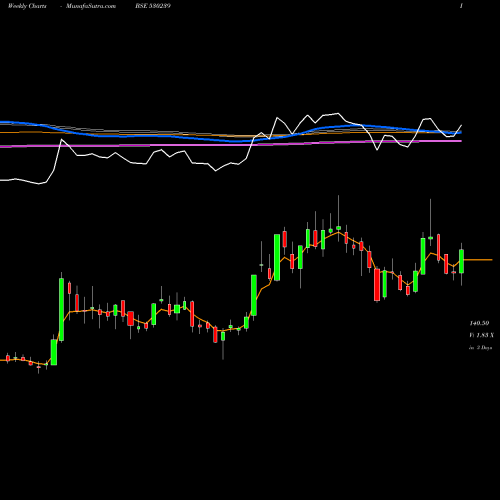Click the 'V: 1.83 X' volume text

(x=481, y=335)
